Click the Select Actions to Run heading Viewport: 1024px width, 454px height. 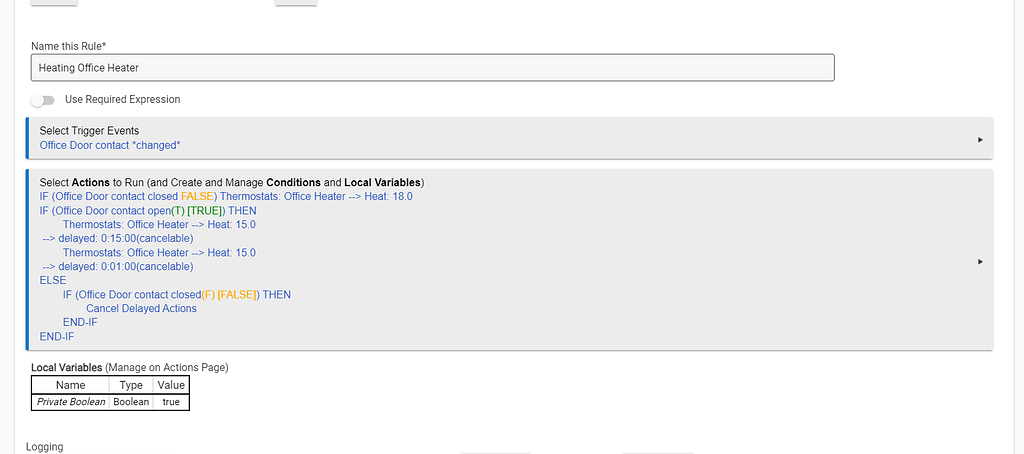click(232, 182)
